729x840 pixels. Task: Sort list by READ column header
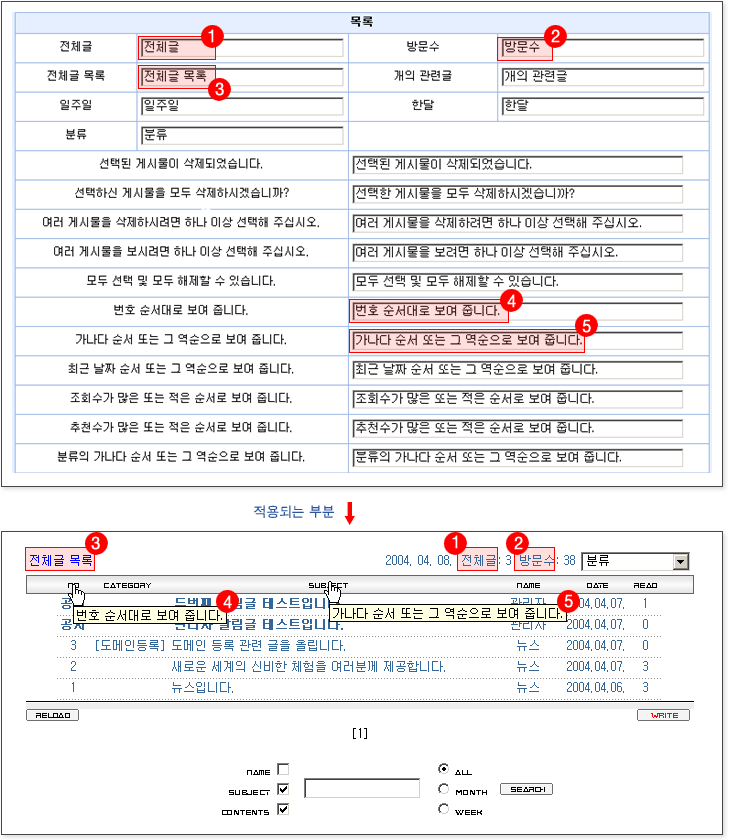tap(645, 585)
